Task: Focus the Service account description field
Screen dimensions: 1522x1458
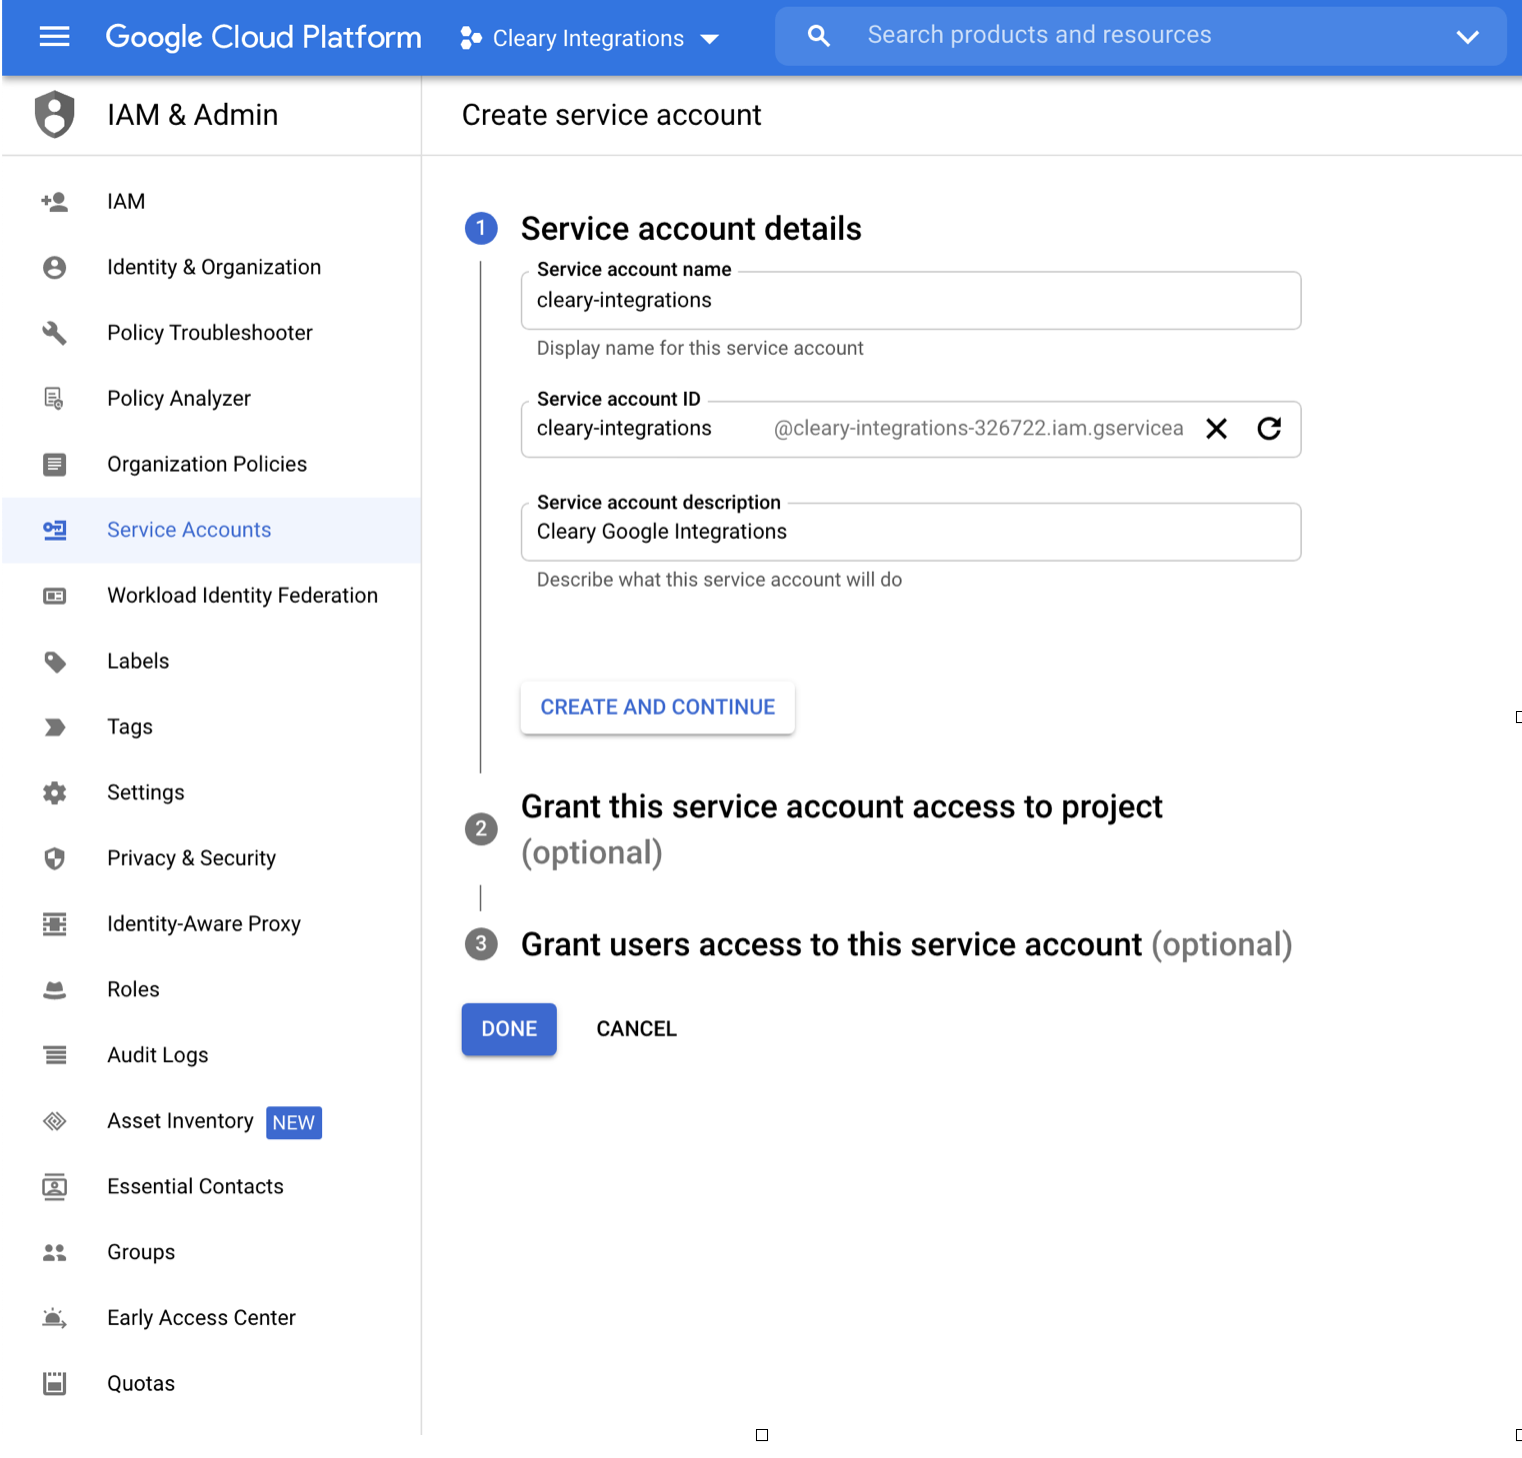Action: [x=911, y=532]
